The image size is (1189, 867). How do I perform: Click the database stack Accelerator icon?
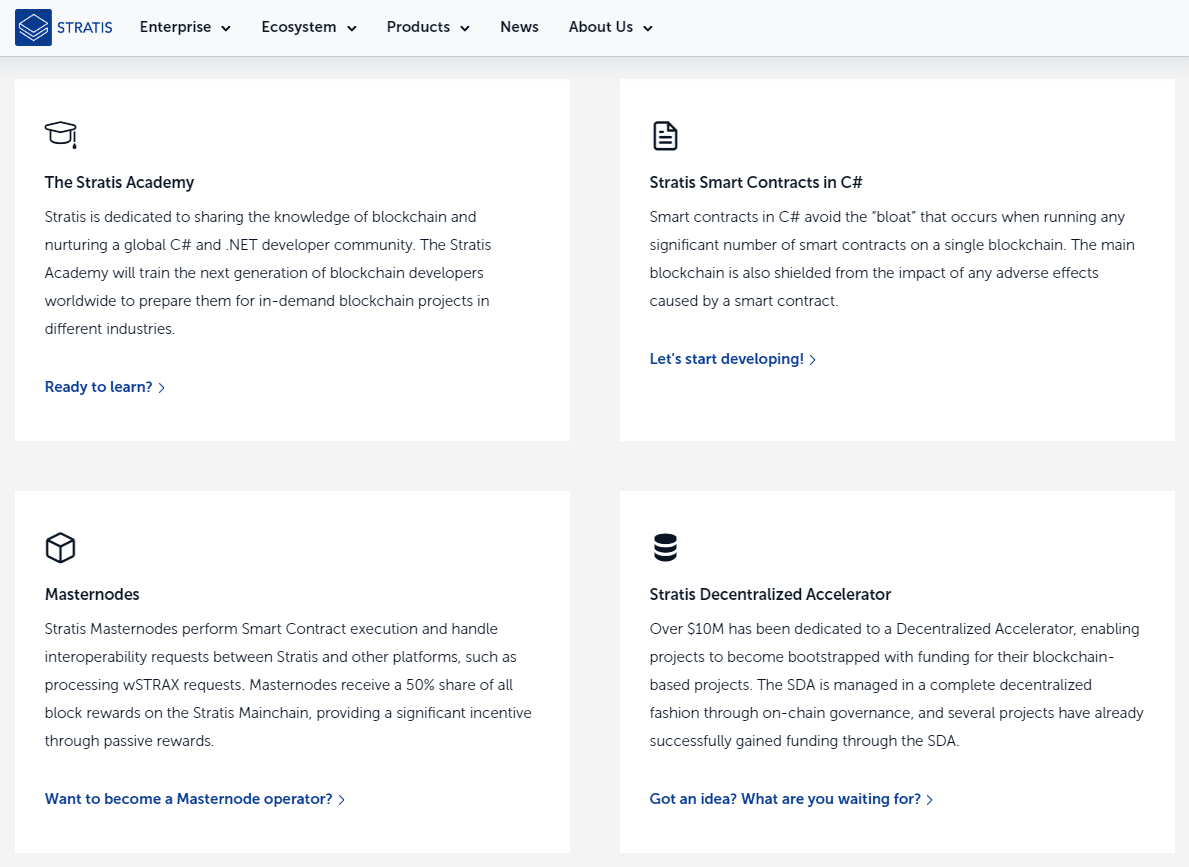pyautogui.click(x=665, y=547)
